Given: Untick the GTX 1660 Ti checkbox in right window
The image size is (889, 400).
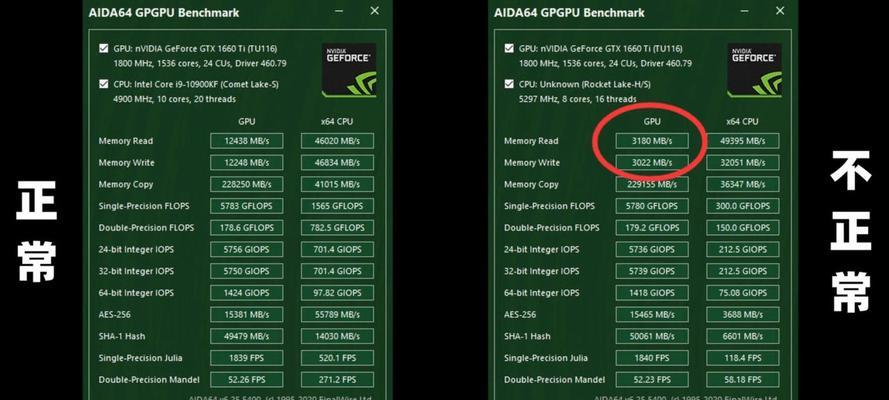Looking at the screenshot, I should 509,48.
